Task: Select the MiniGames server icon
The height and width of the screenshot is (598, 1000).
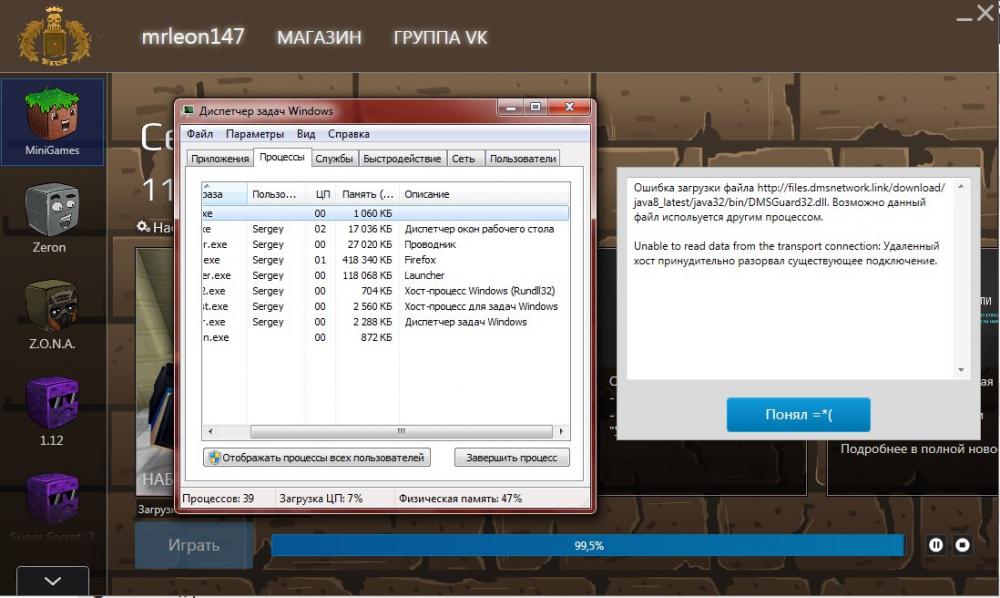Action: [x=52, y=121]
